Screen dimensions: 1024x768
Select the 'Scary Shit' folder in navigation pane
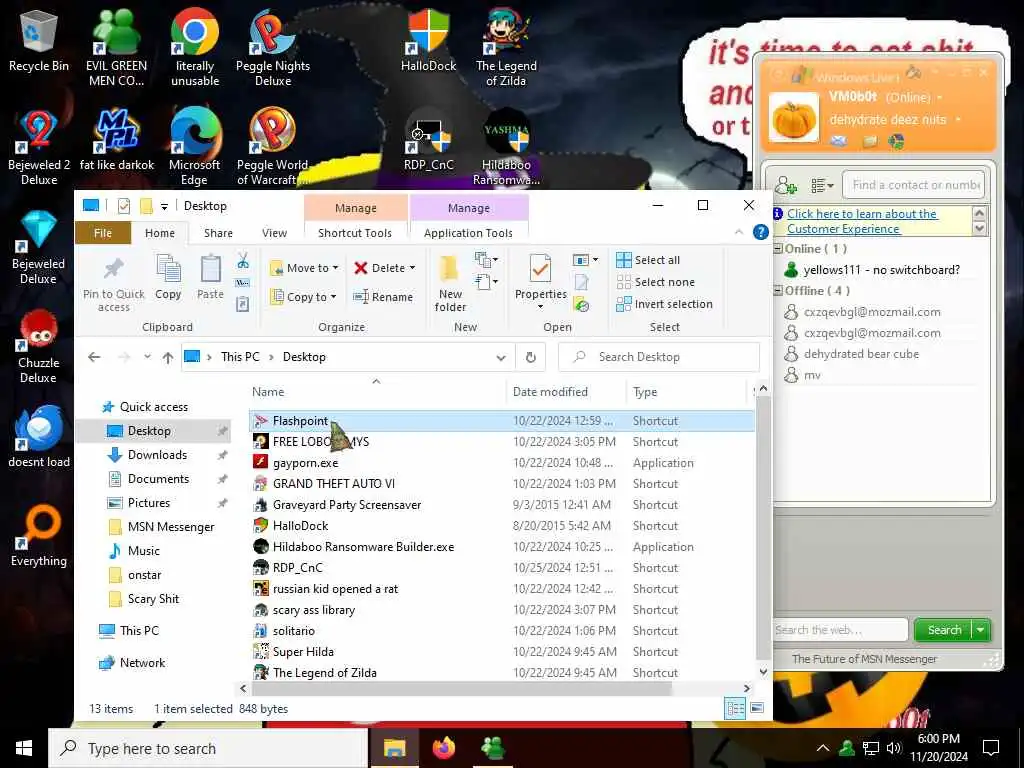click(153, 599)
